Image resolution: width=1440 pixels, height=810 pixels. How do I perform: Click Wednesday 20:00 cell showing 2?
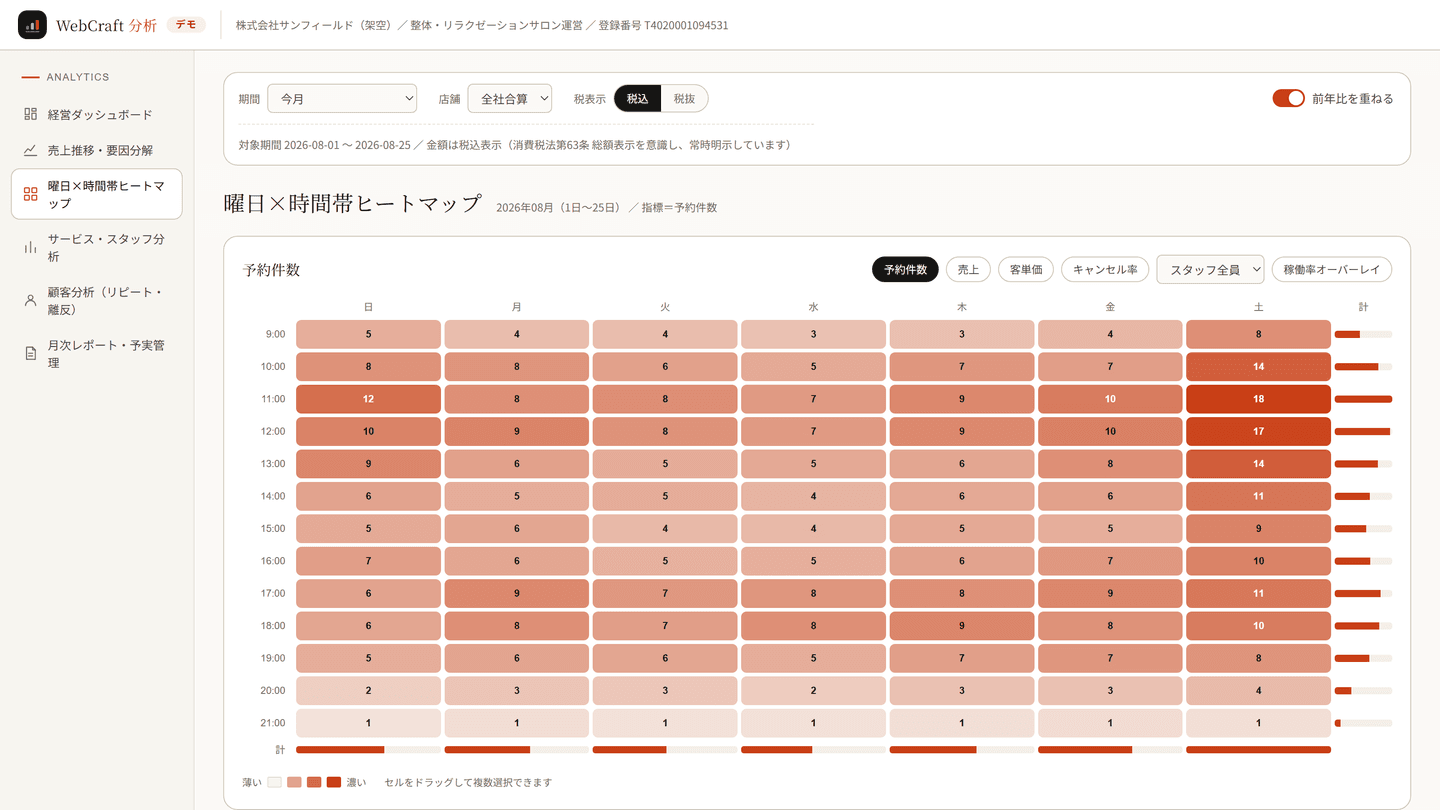coord(813,690)
